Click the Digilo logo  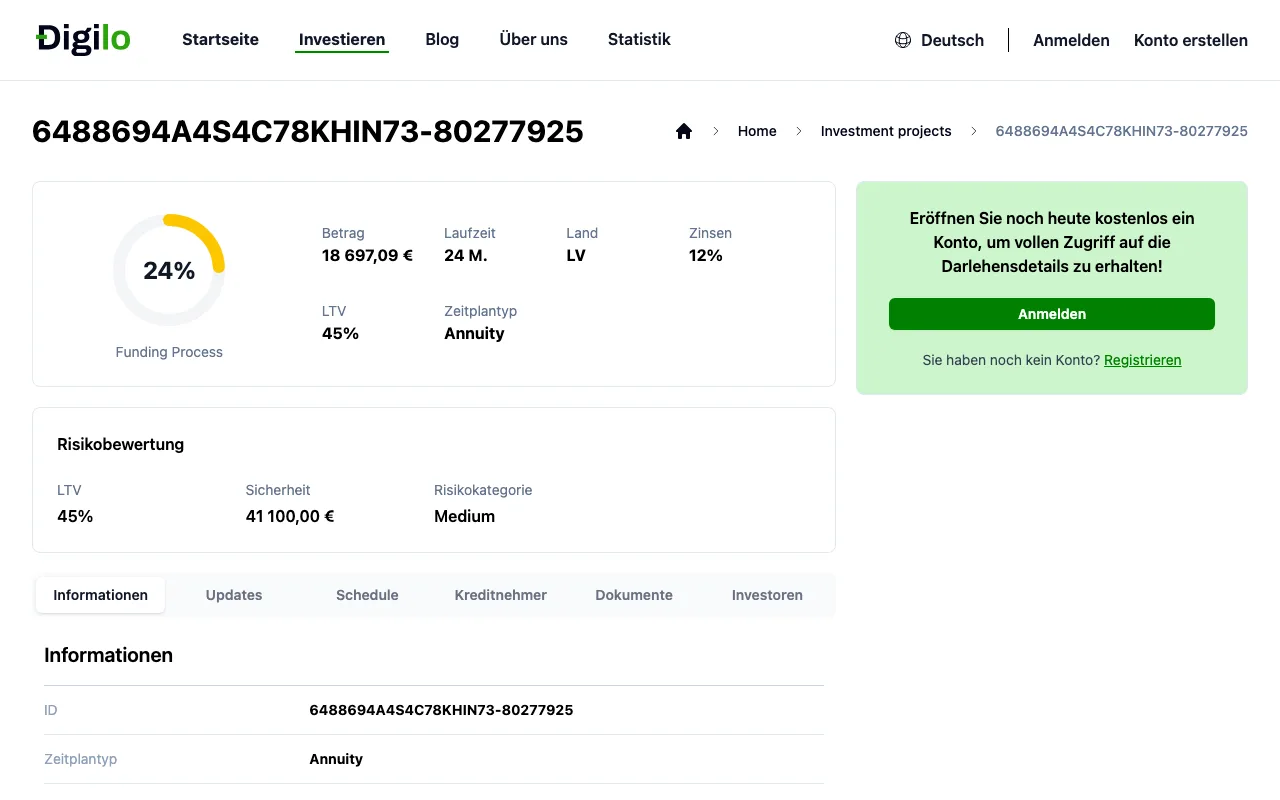coord(83,39)
